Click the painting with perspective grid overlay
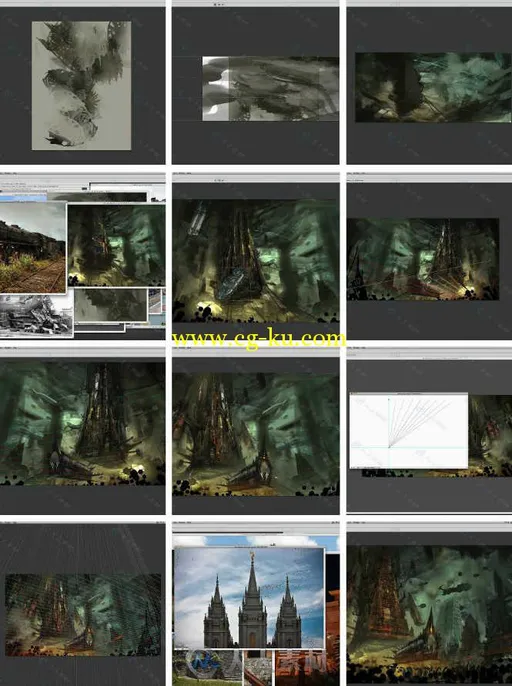 (x=83, y=615)
